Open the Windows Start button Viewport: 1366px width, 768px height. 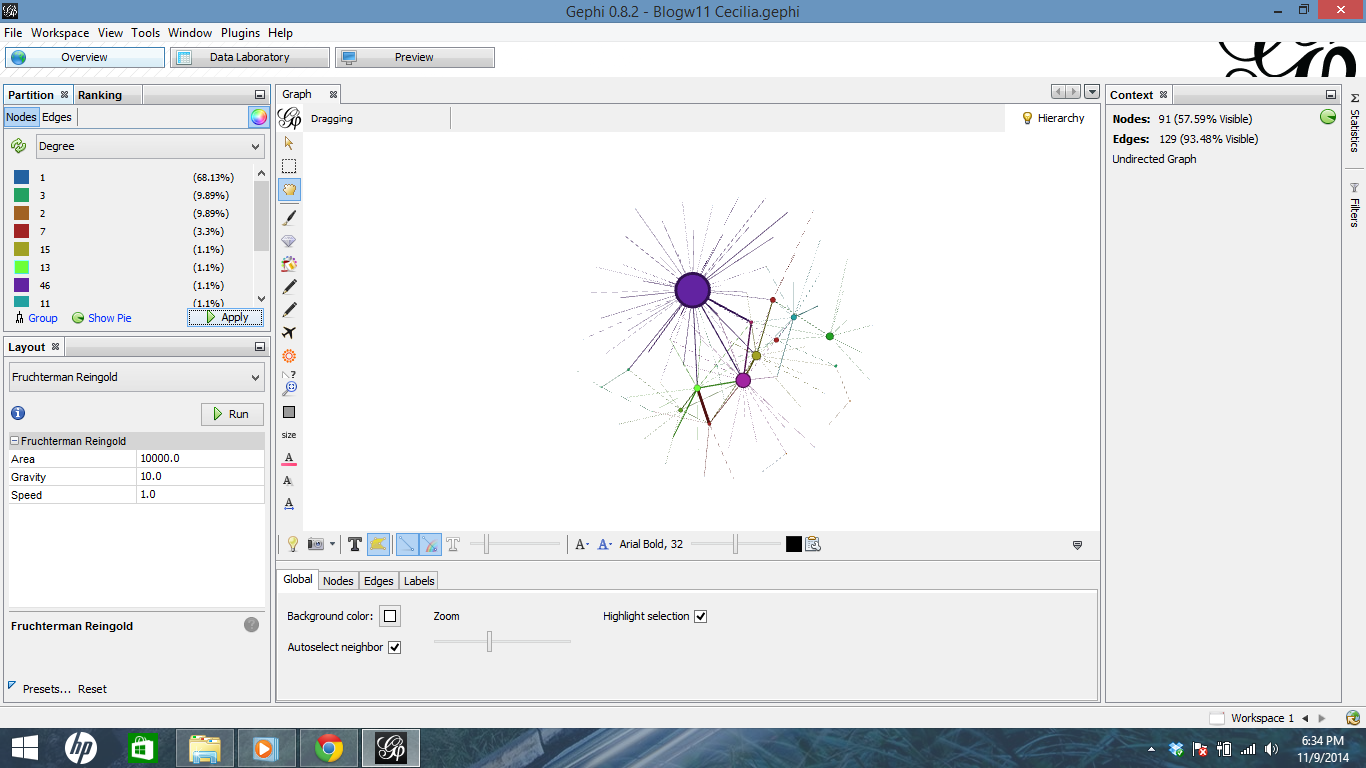[25, 748]
